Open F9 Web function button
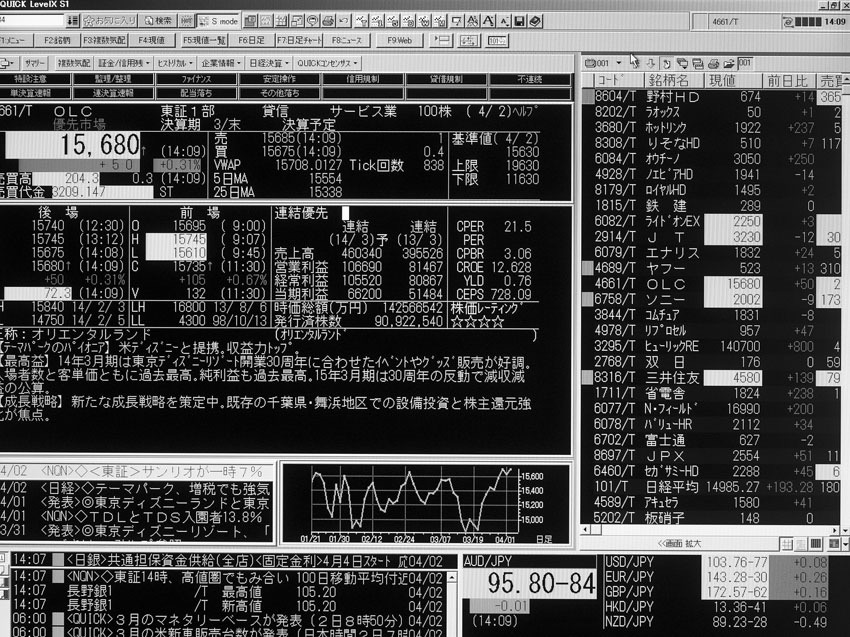The image size is (850, 637). (400, 40)
